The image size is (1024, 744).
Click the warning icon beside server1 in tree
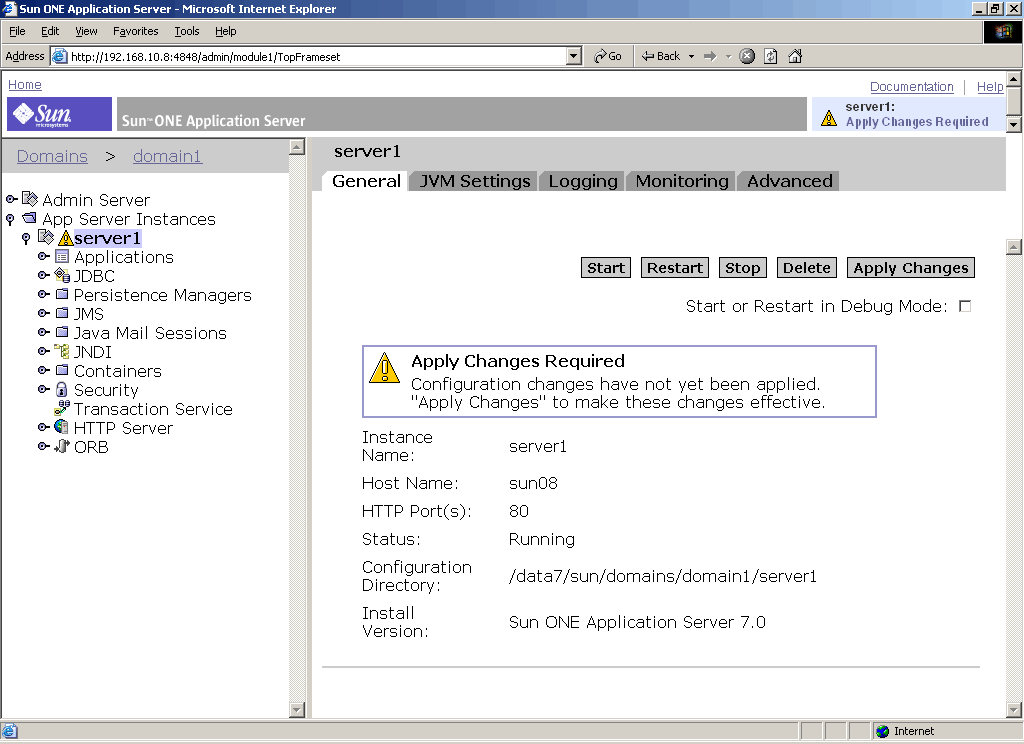(x=65, y=238)
